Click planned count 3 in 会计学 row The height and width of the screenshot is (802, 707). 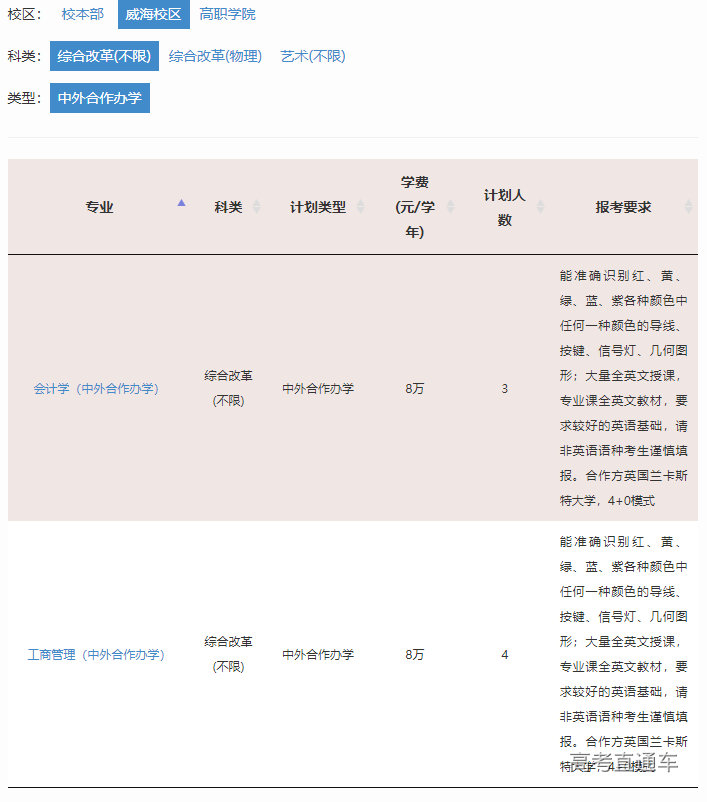[504, 389]
